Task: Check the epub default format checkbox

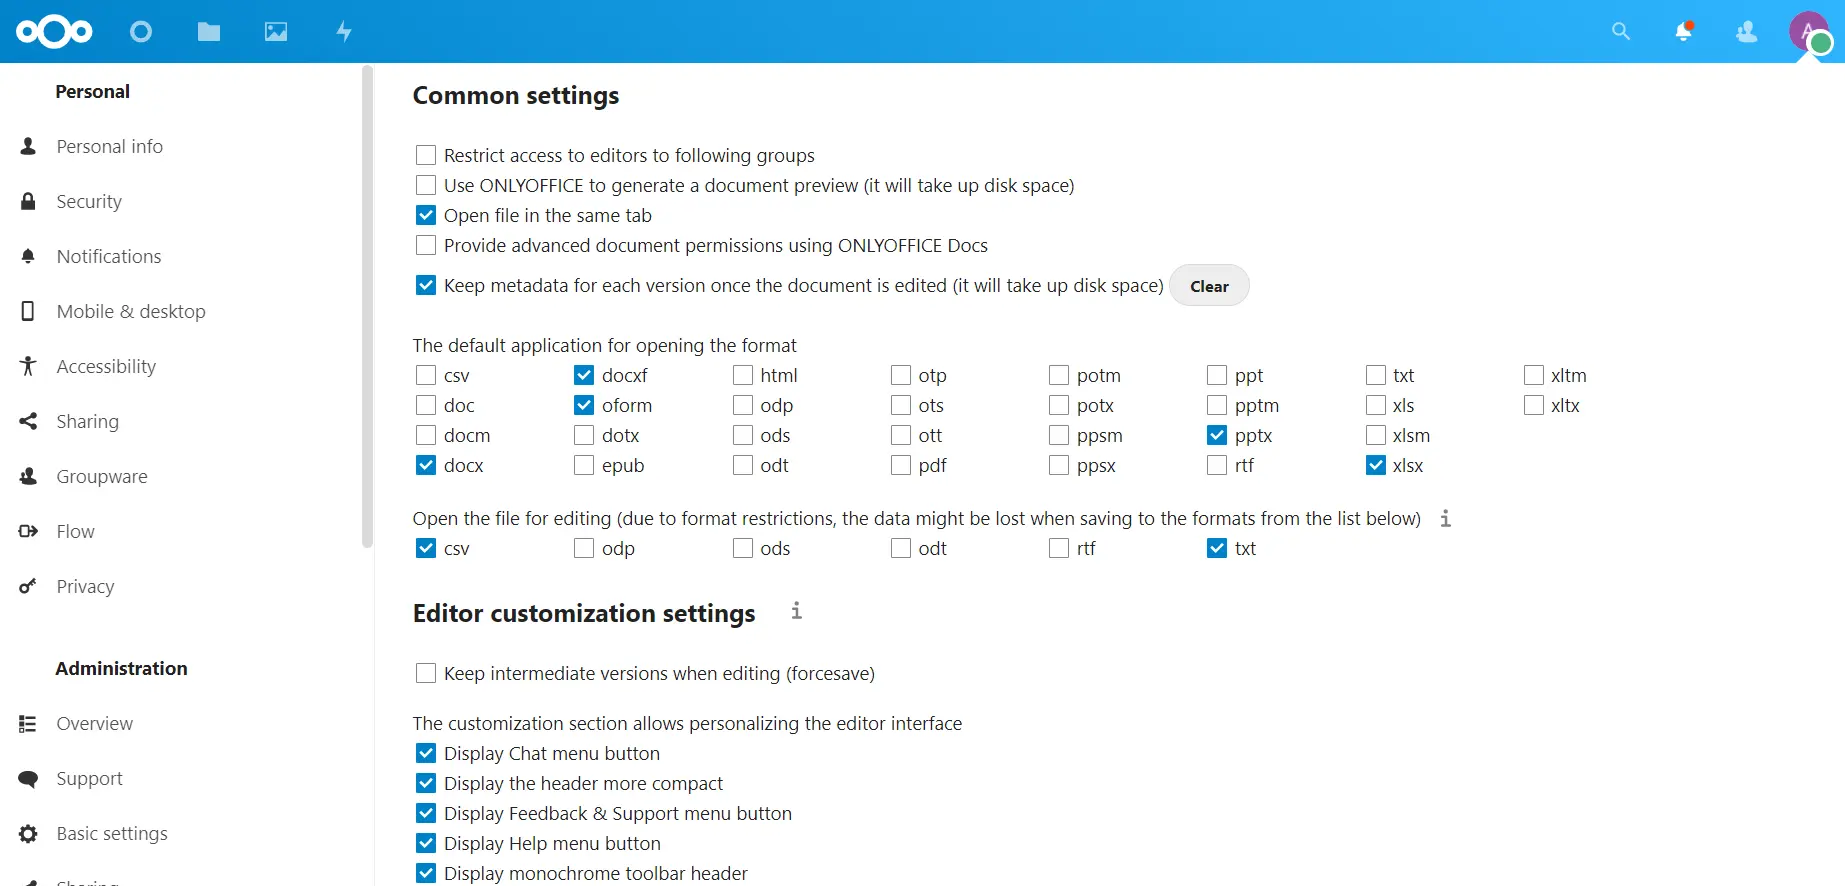Action: point(584,465)
